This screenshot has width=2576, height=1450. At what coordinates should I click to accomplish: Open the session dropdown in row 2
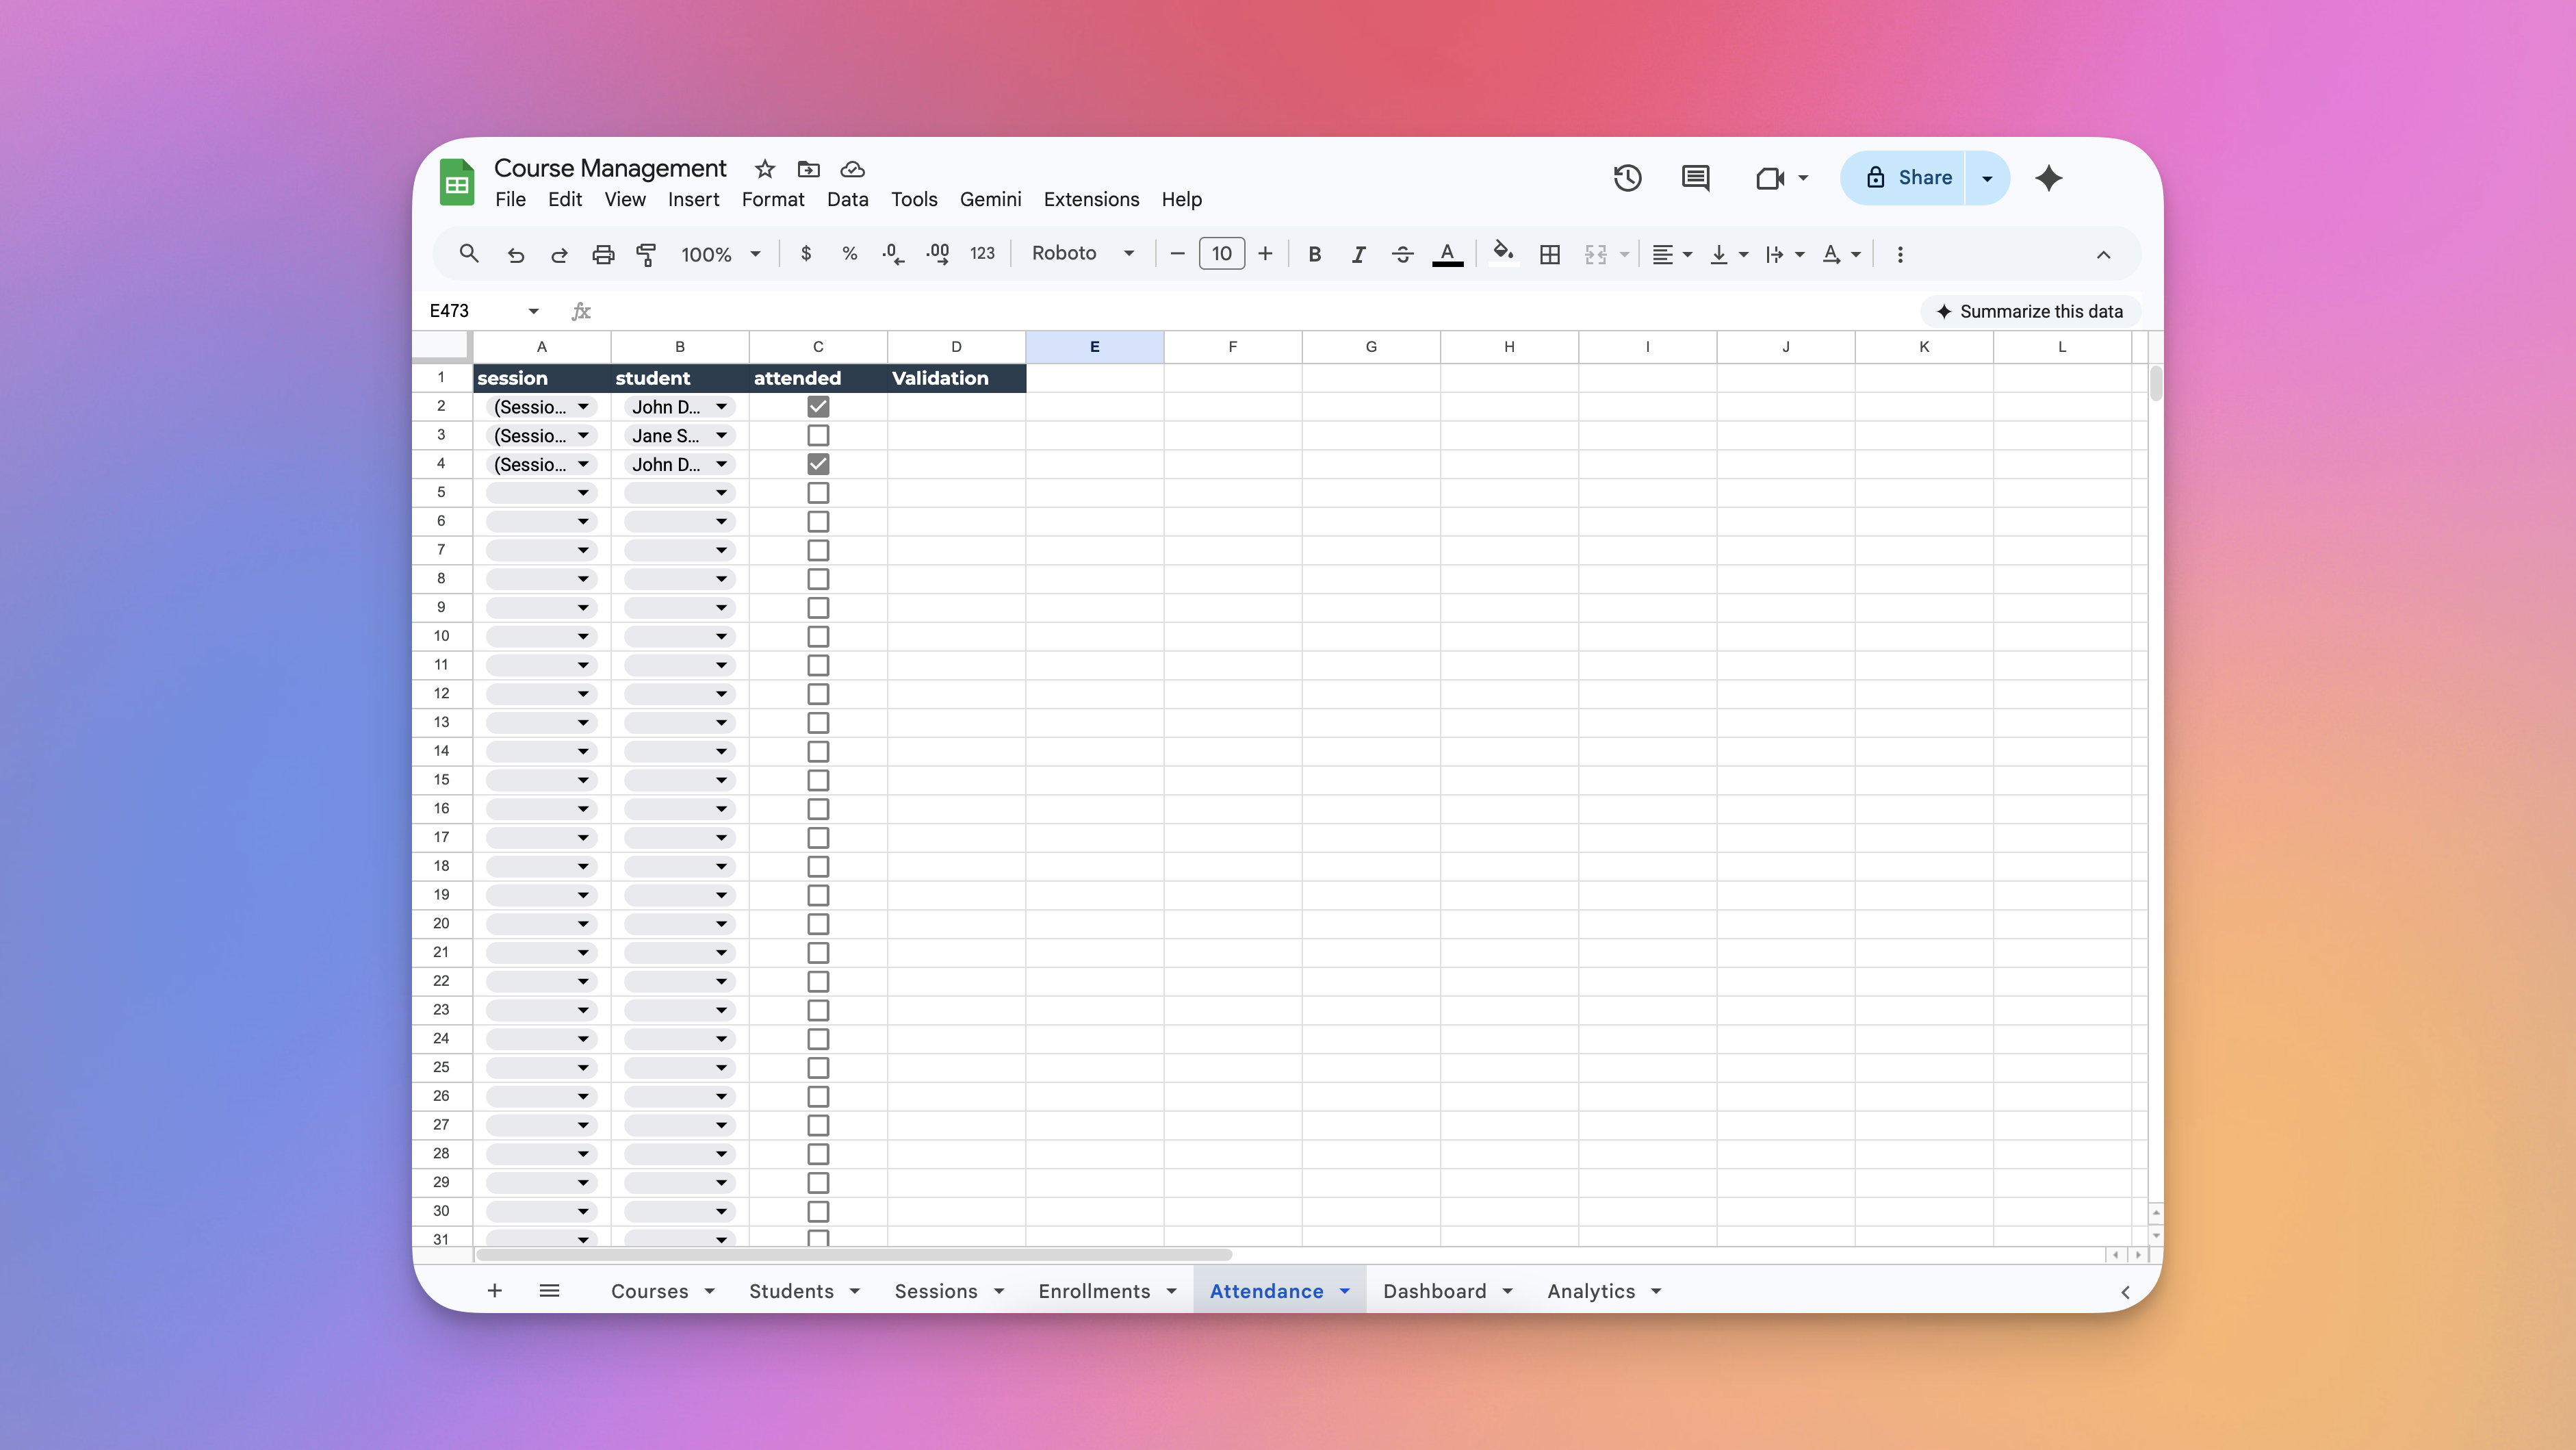[583, 407]
